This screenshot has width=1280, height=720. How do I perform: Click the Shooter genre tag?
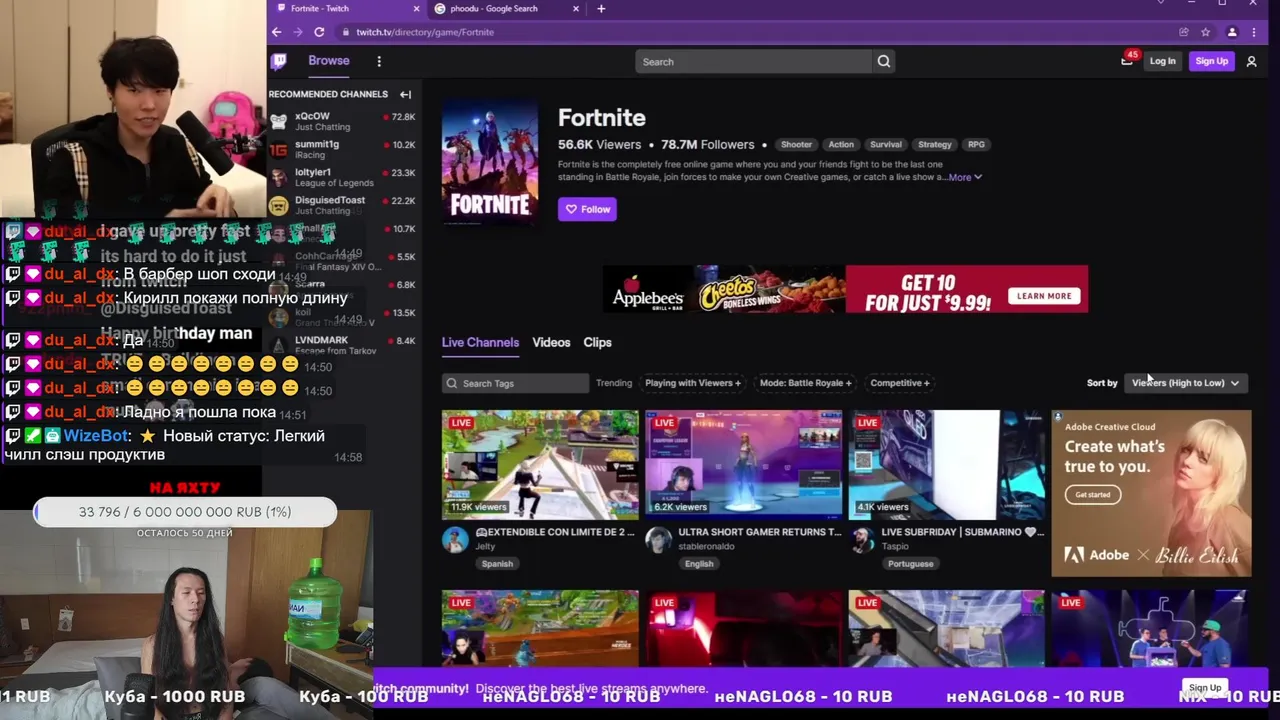[x=796, y=144]
